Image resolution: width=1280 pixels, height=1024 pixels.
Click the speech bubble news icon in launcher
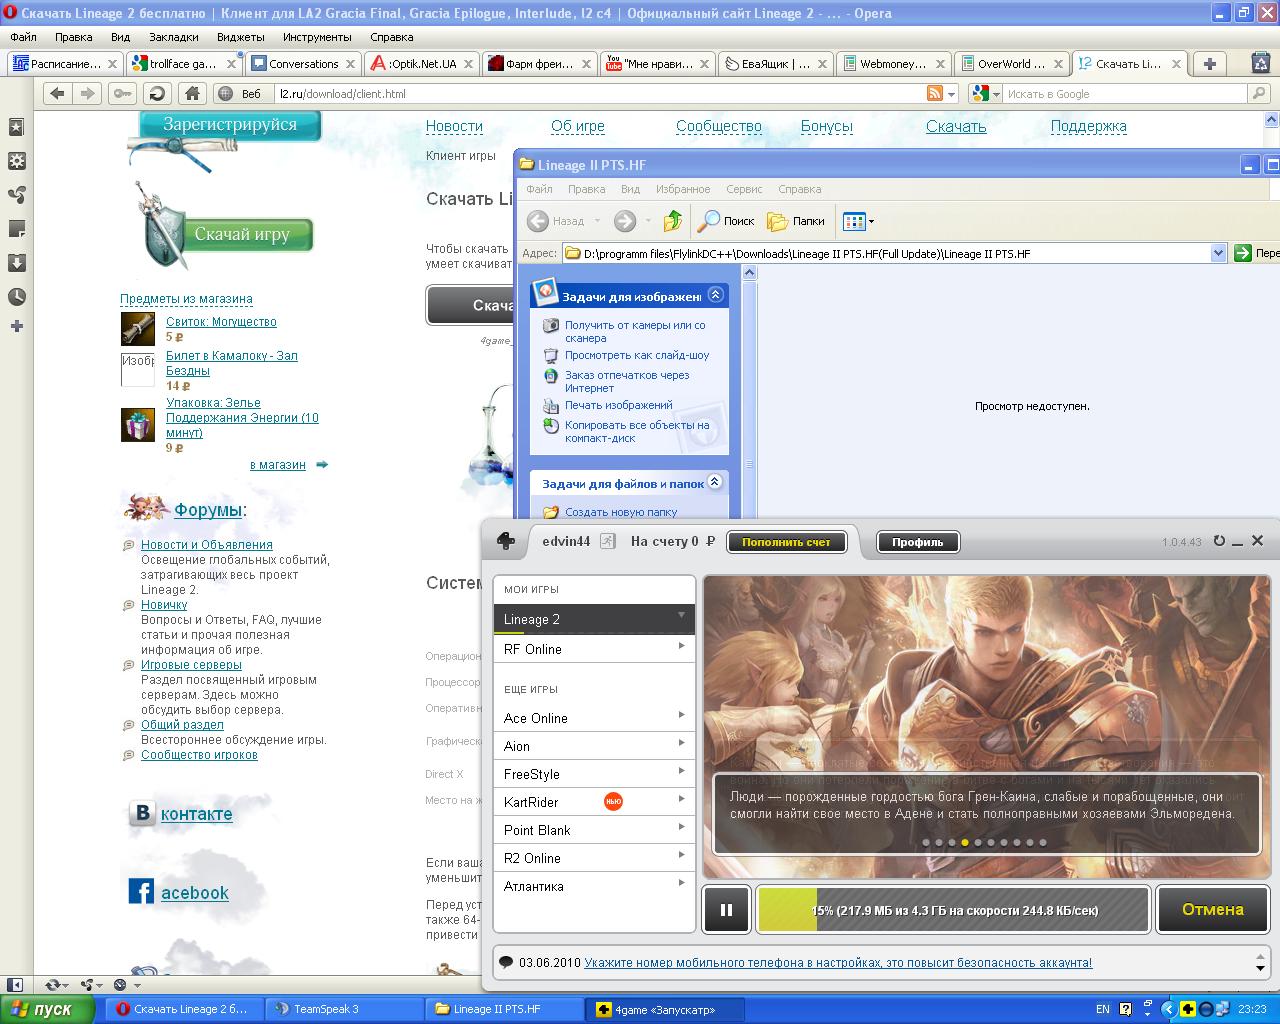point(506,963)
